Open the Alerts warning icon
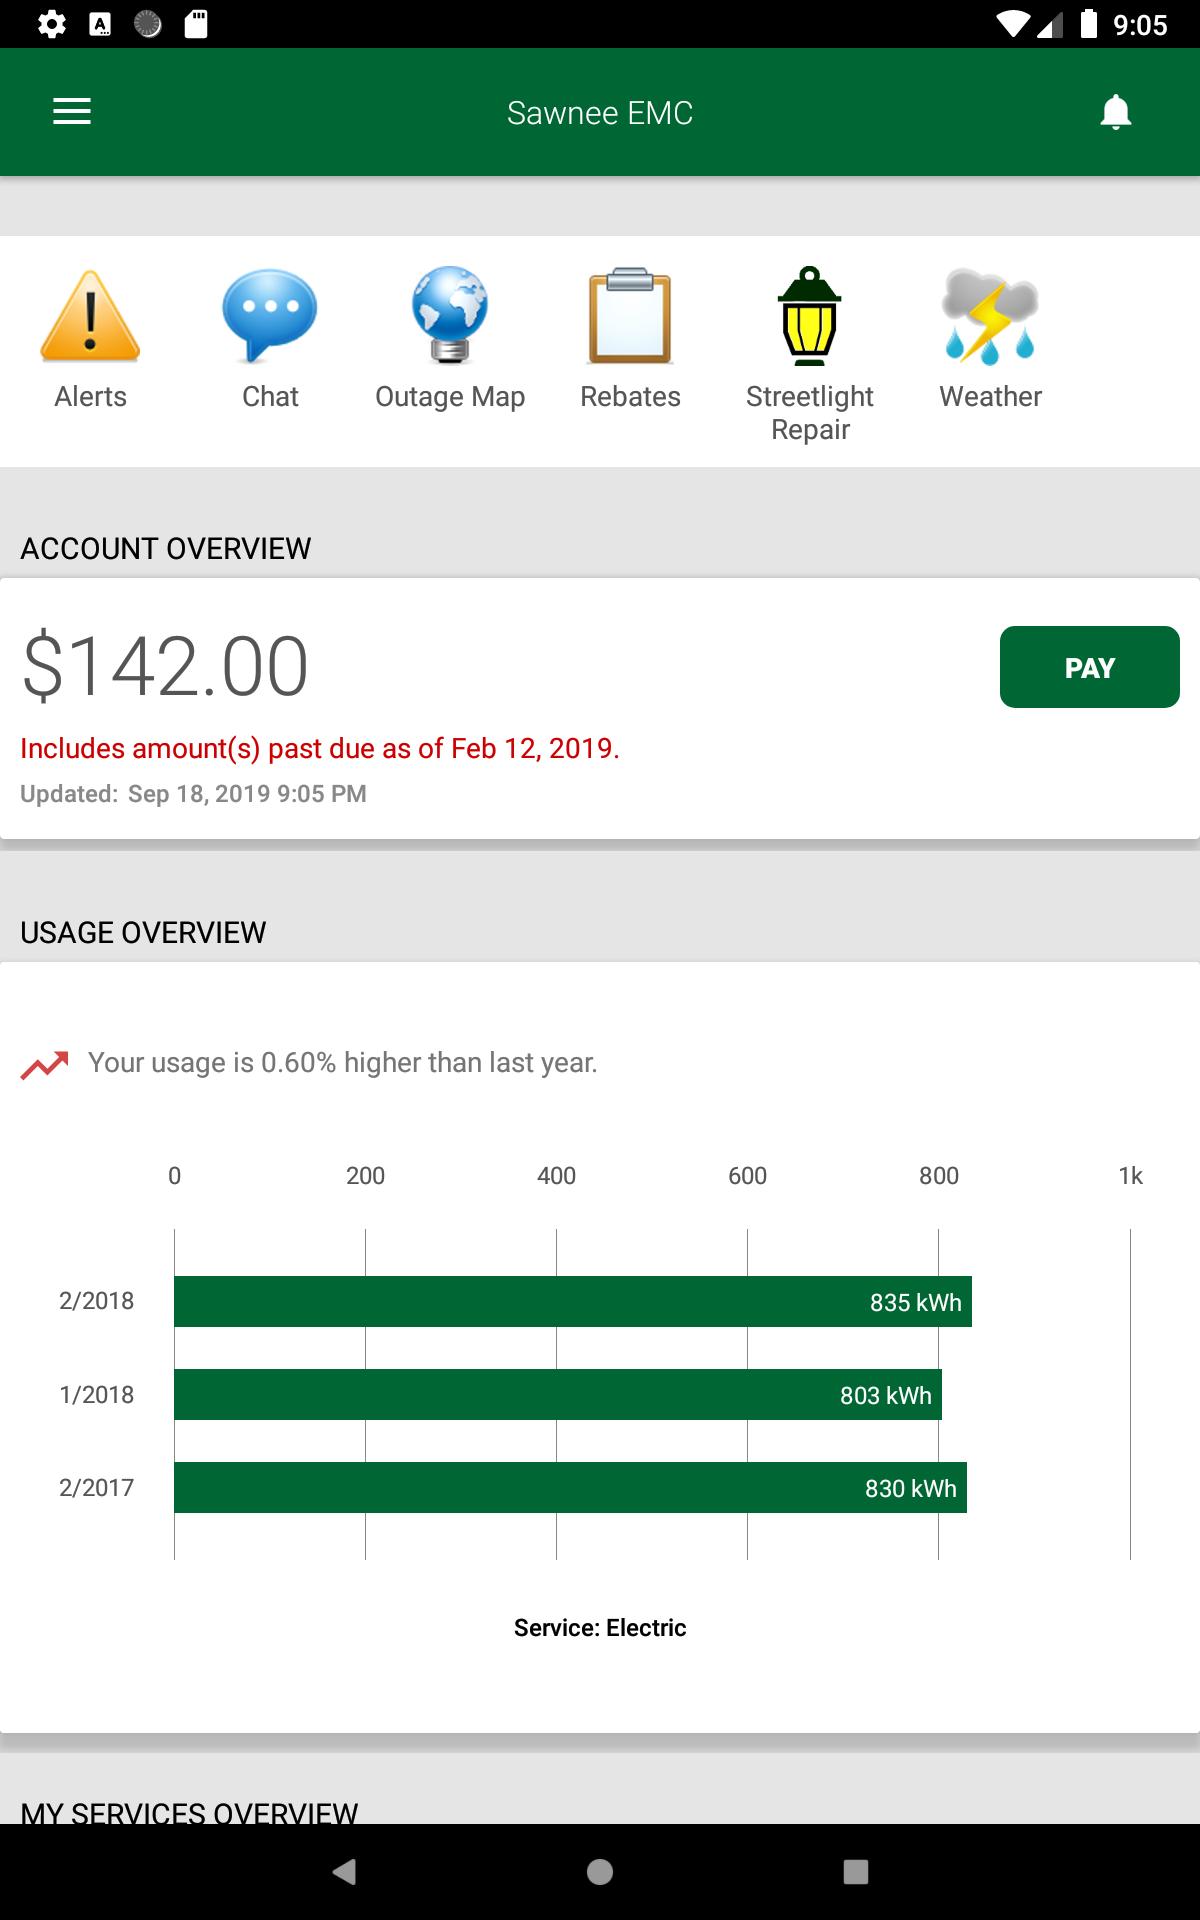 point(90,316)
